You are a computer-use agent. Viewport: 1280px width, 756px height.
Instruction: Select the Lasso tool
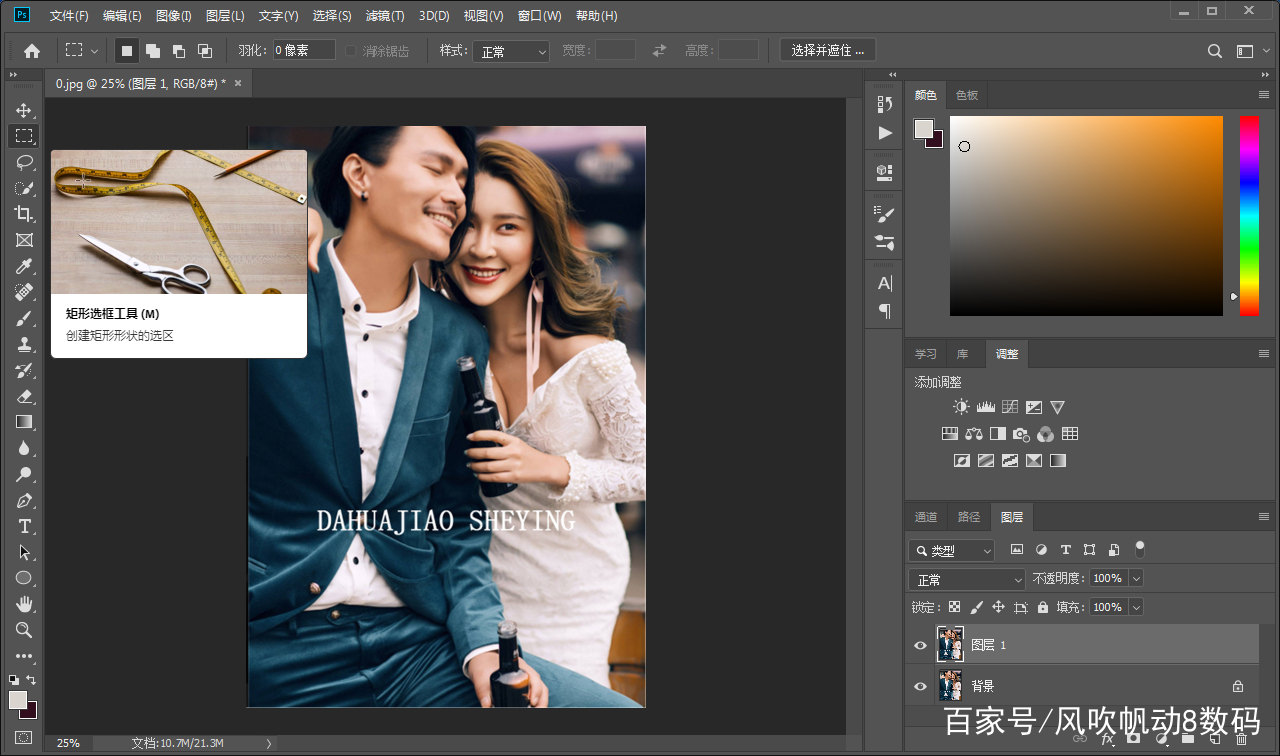[24, 162]
